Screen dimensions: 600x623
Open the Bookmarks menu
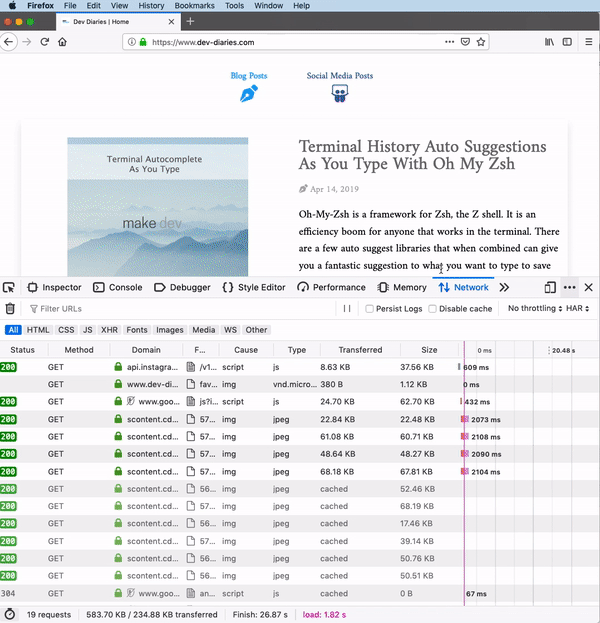pyautogui.click(x=194, y=6)
